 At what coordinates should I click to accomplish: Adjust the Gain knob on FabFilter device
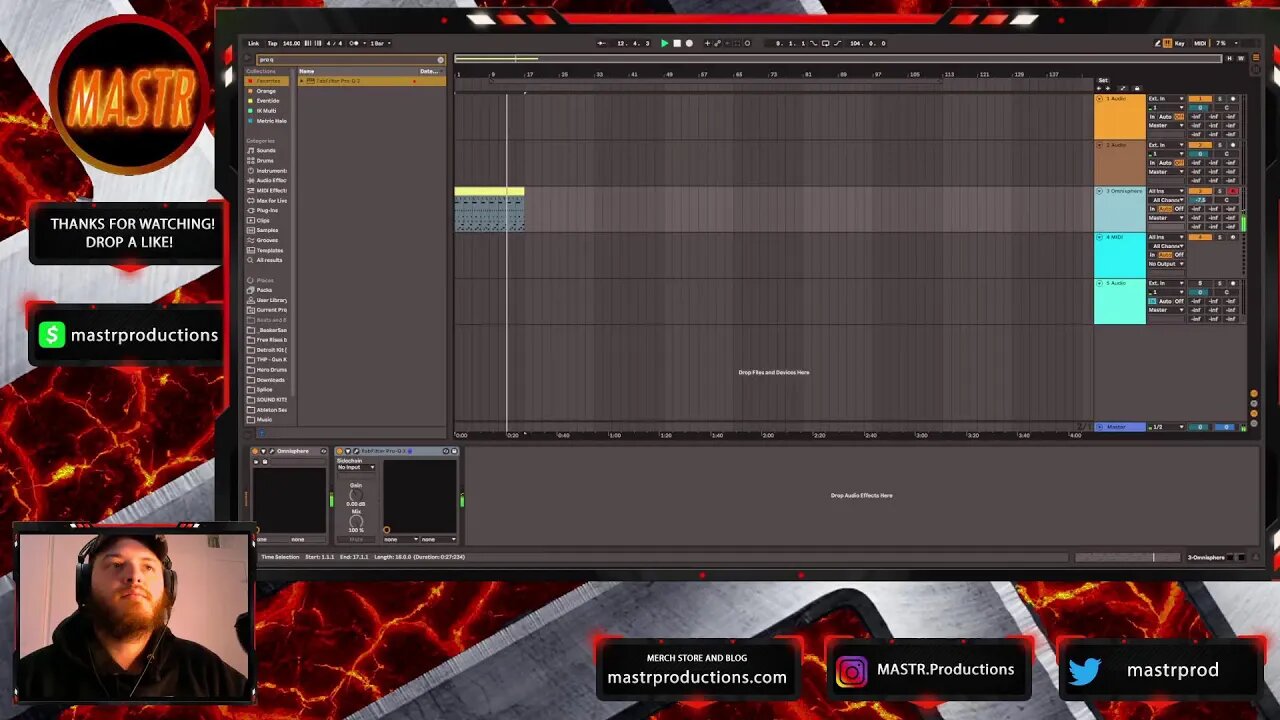coord(356,495)
